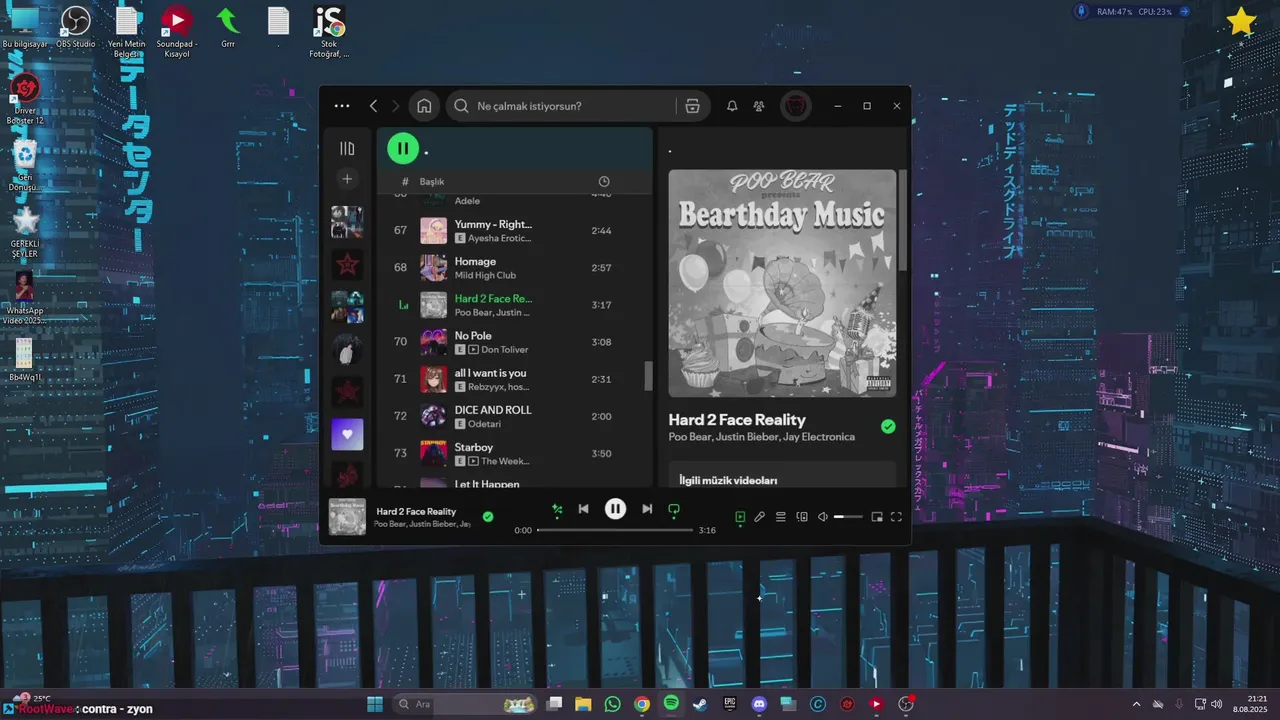Open Spotify three-dots app menu
The width and height of the screenshot is (1280, 720).
point(342,106)
